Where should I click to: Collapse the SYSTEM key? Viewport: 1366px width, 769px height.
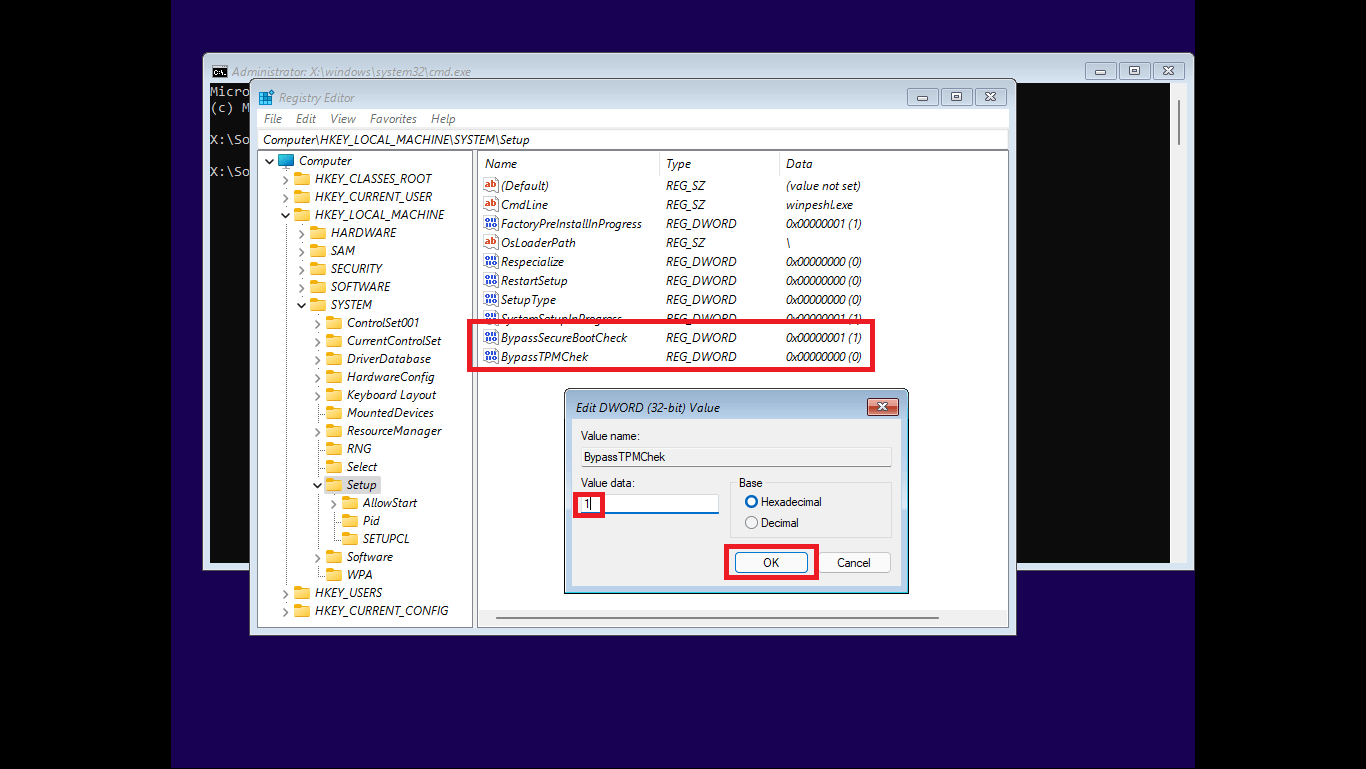(x=302, y=305)
